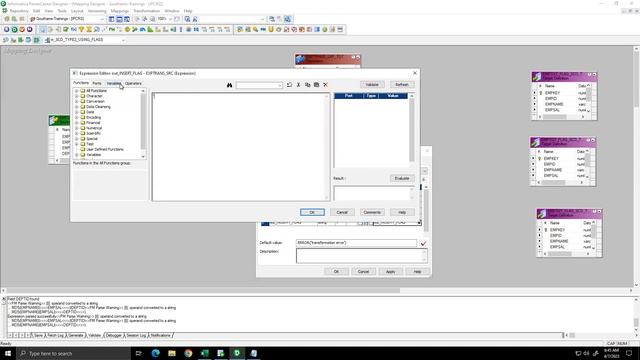Open Excel from the taskbar
The width and height of the screenshot is (640, 360).
pos(204,353)
